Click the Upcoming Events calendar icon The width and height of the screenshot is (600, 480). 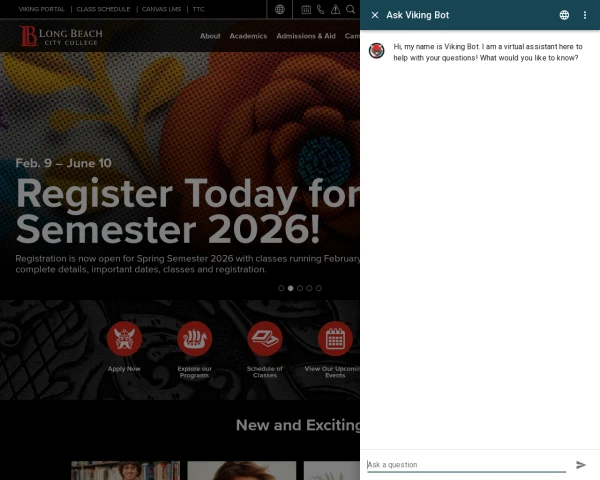click(x=335, y=339)
